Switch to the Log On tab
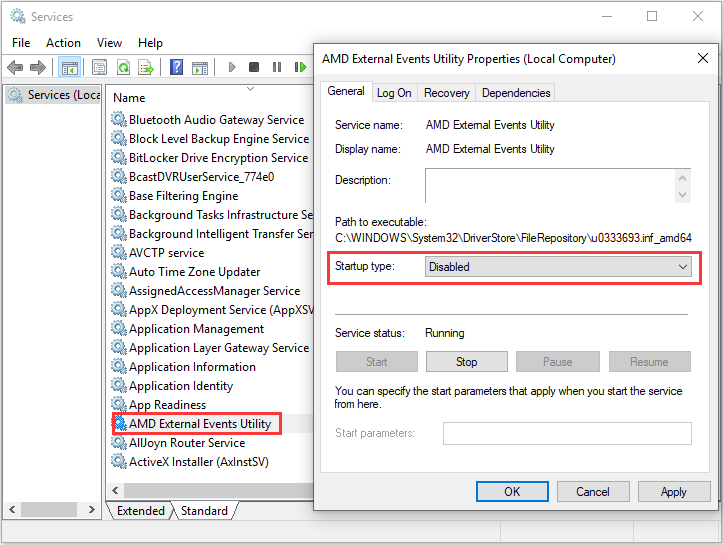 (394, 93)
